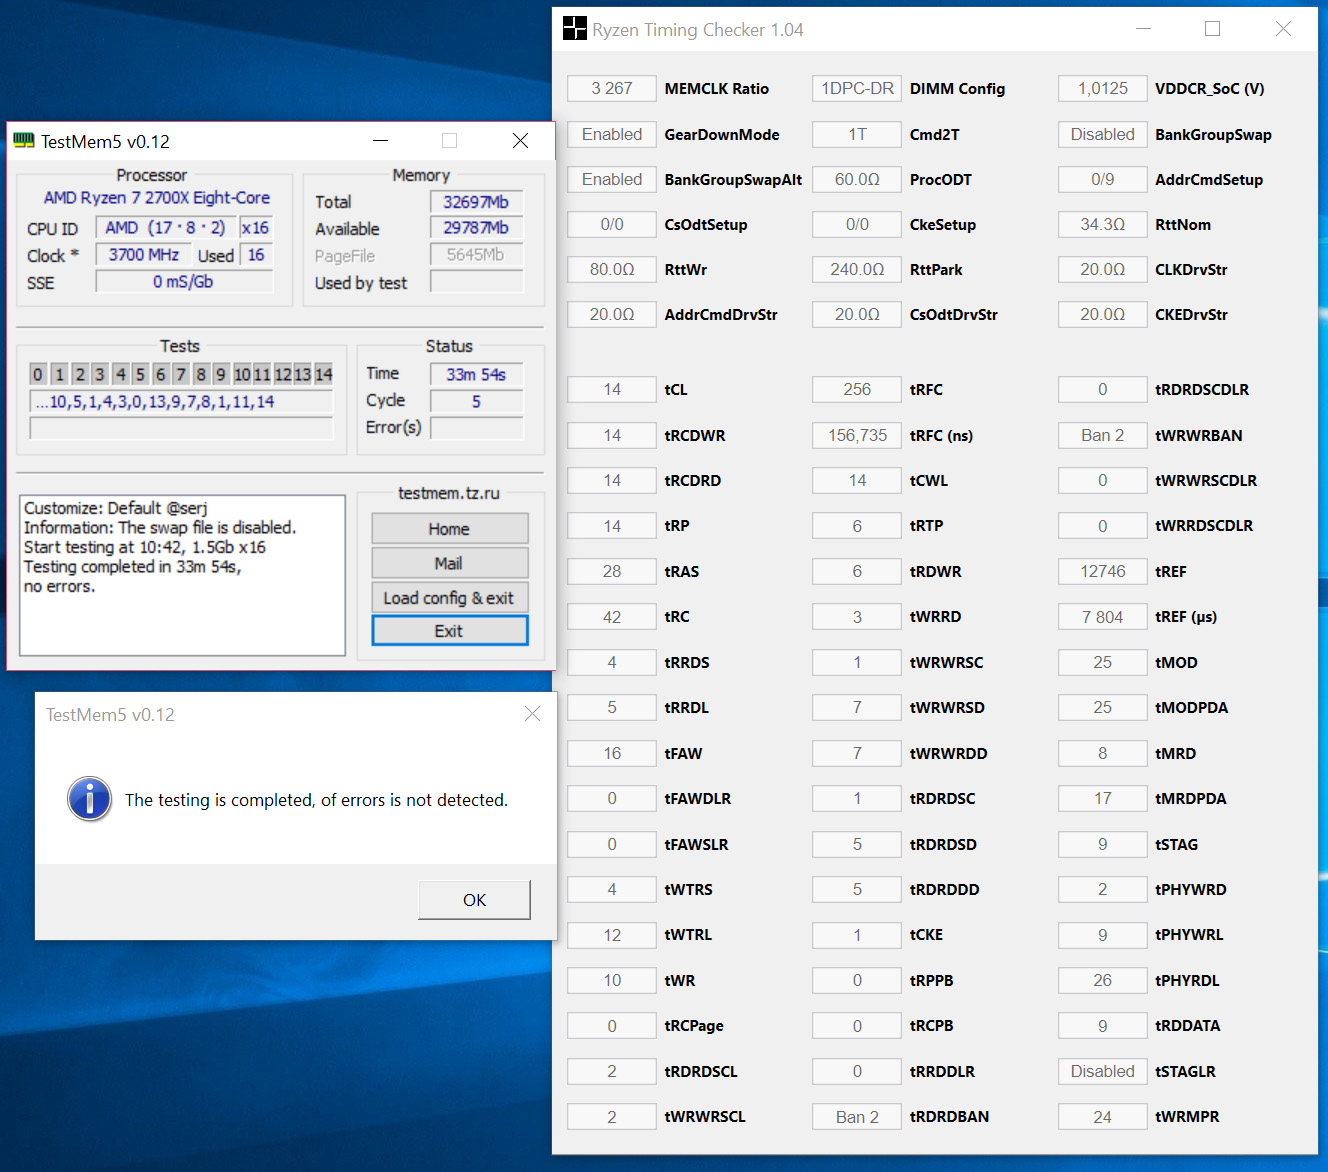
Task: Click the tREF value 12746 field
Action: [1103, 571]
